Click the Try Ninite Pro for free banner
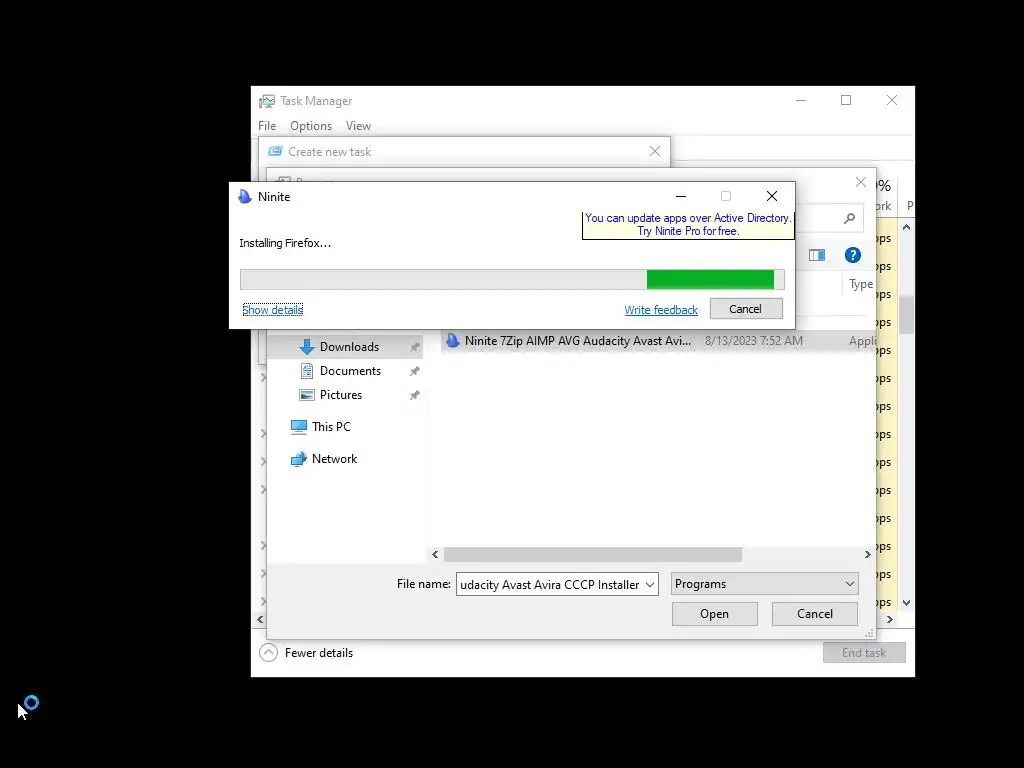The image size is (1024, 768). point(688,224)
